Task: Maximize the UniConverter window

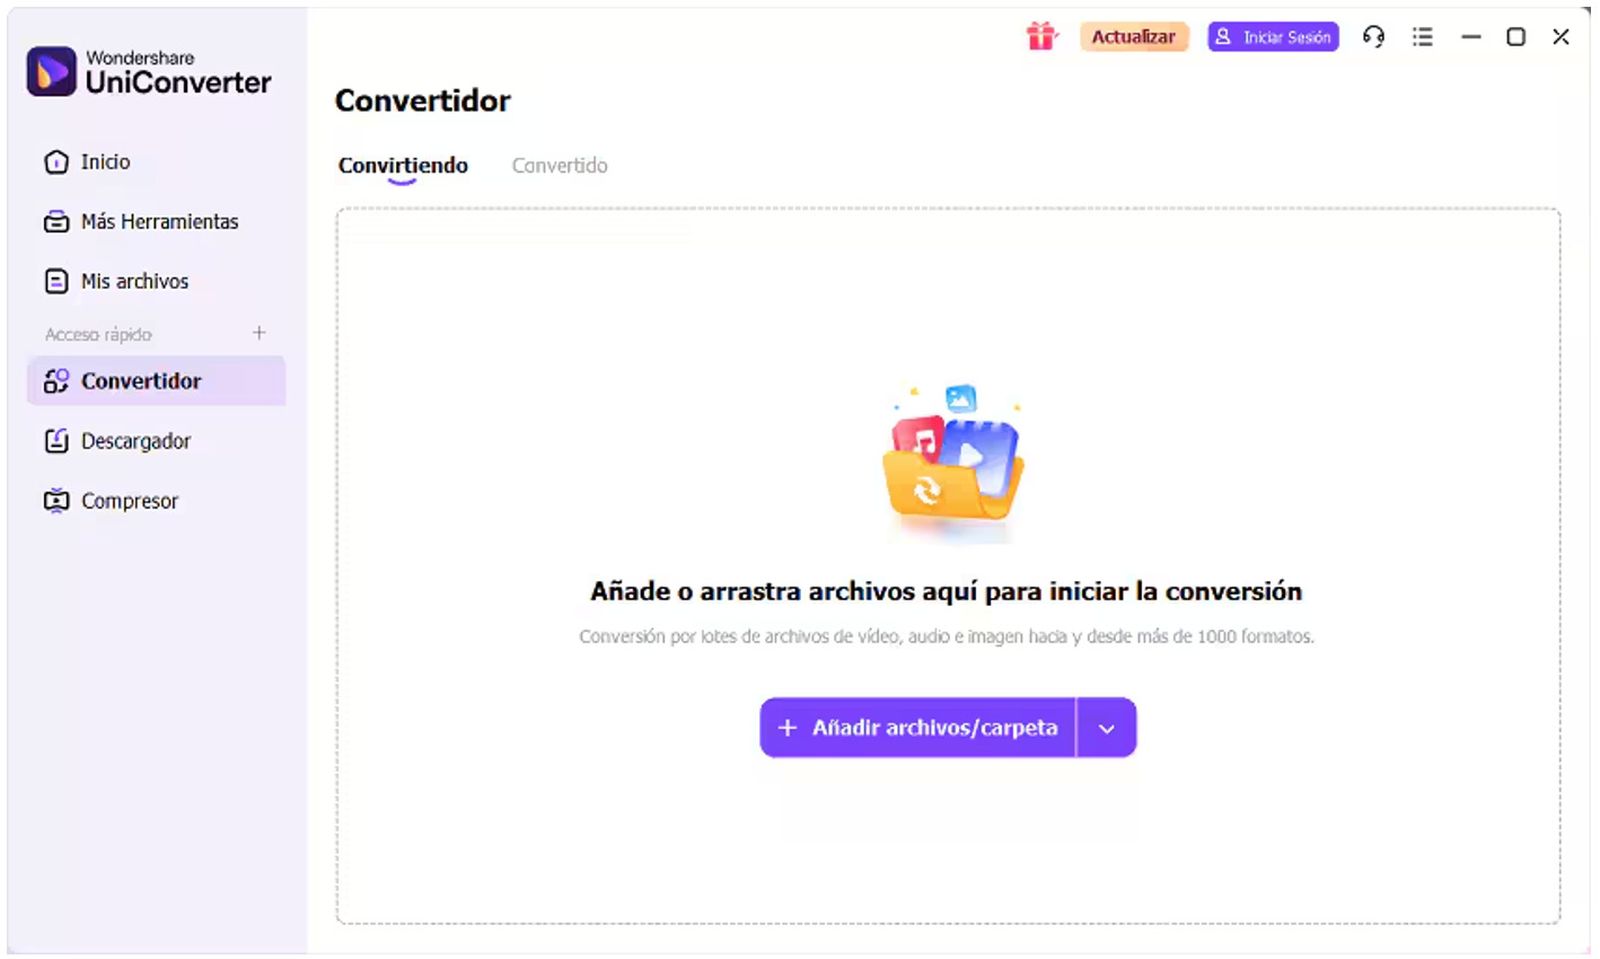Action: (x=1516, y=37)
